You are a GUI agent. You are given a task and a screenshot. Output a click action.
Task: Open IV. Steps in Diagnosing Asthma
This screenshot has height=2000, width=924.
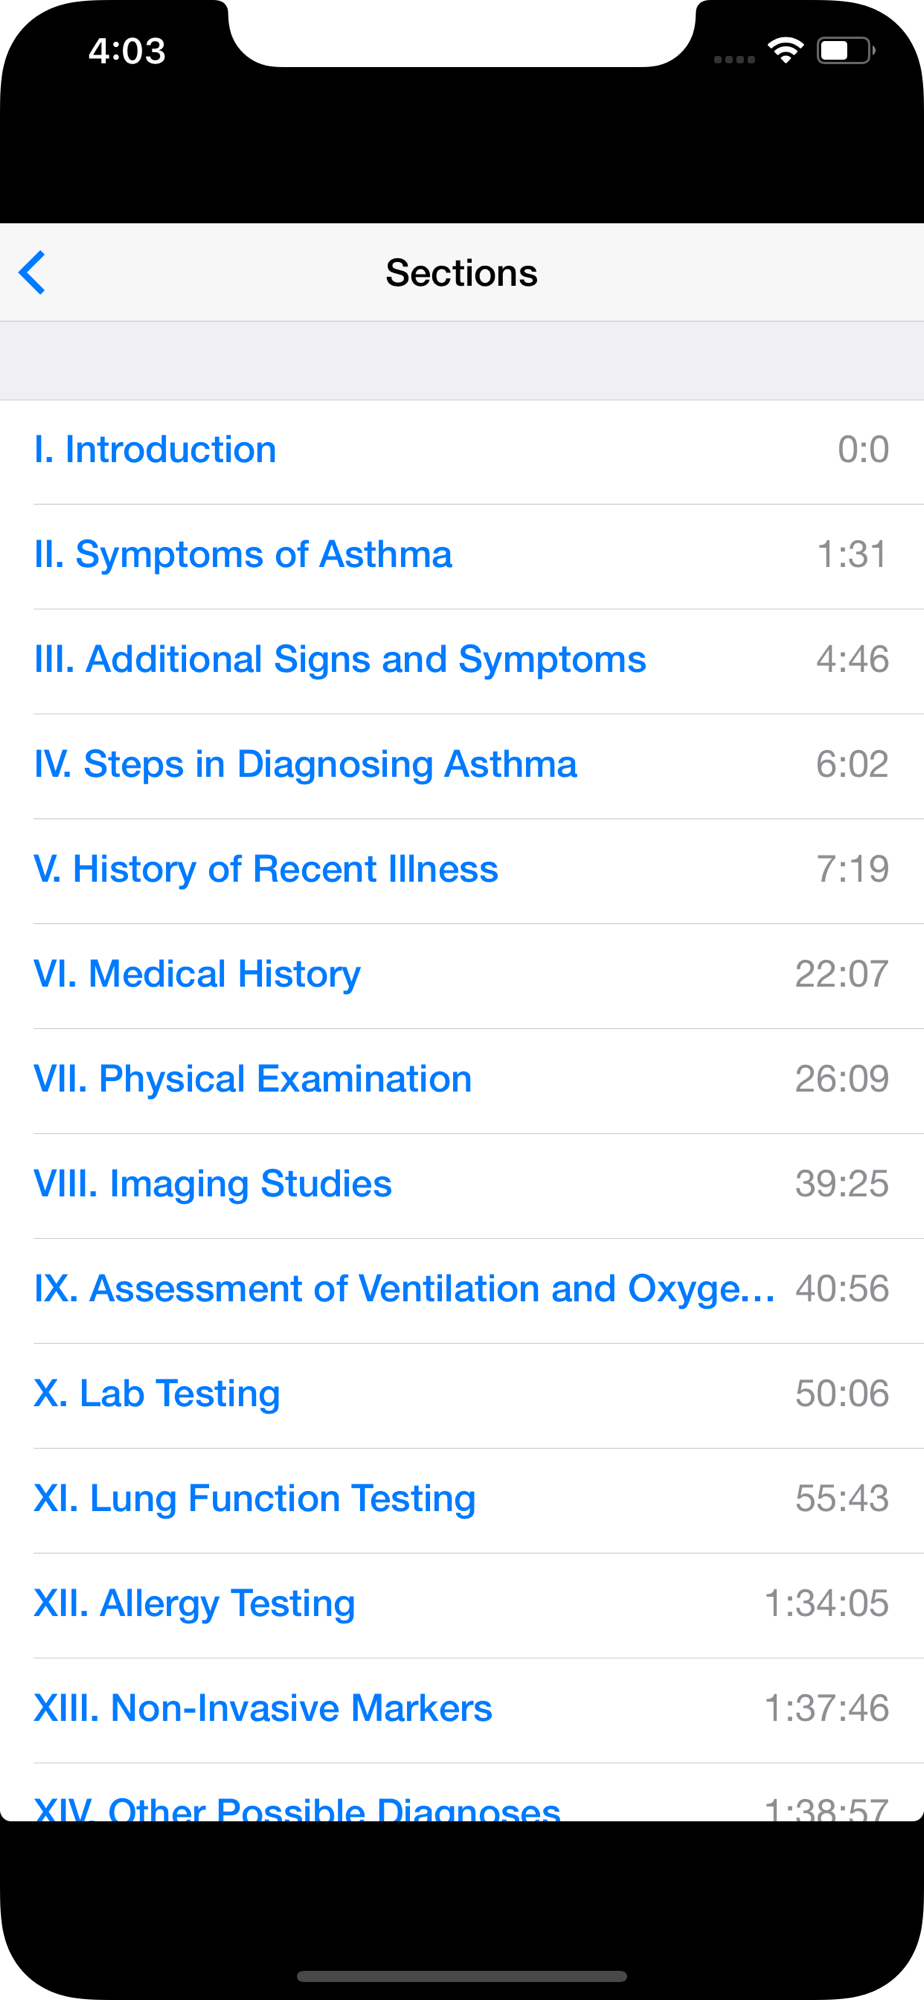click(462, 767)
